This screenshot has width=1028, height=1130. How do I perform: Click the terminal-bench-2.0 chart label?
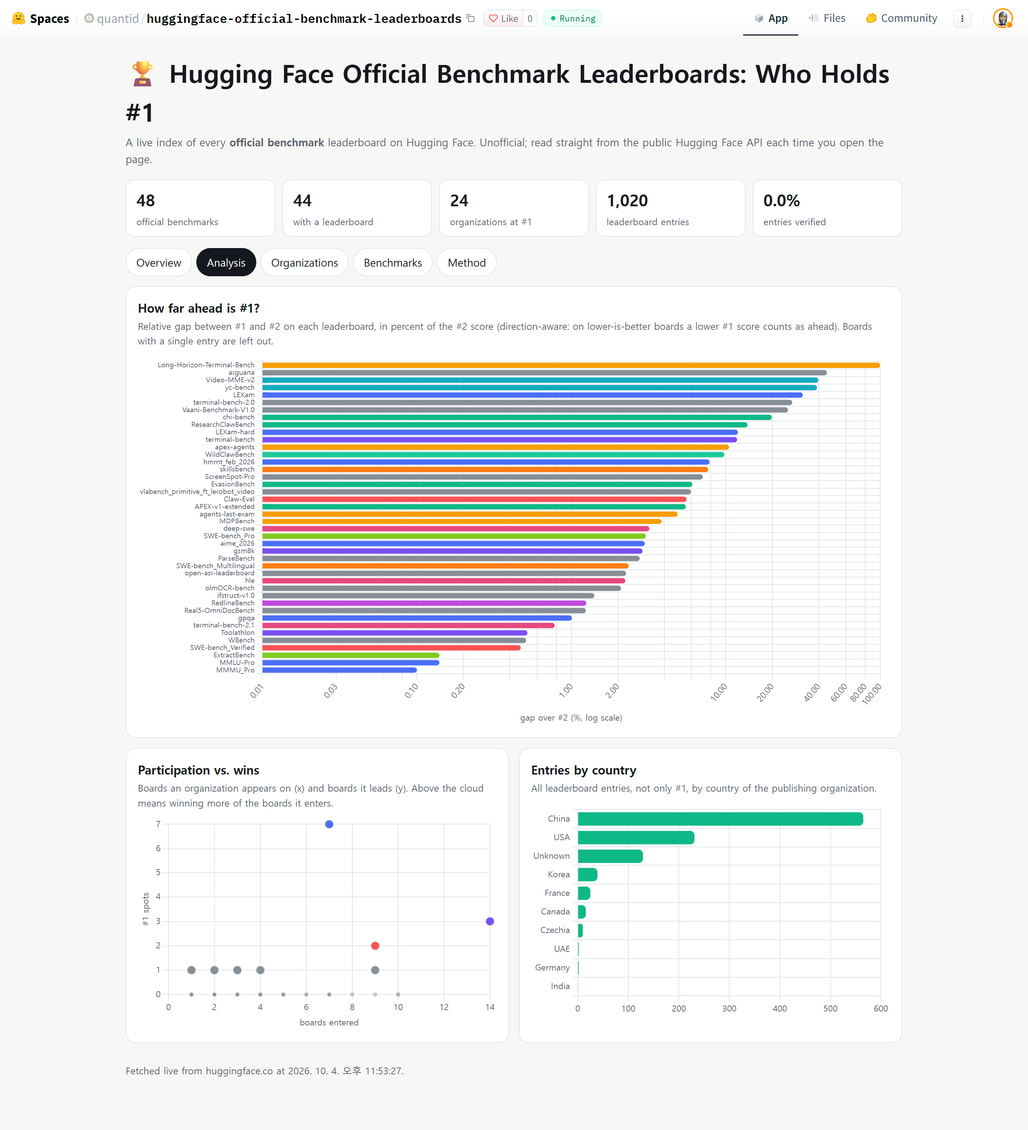(x=223, y=402)
